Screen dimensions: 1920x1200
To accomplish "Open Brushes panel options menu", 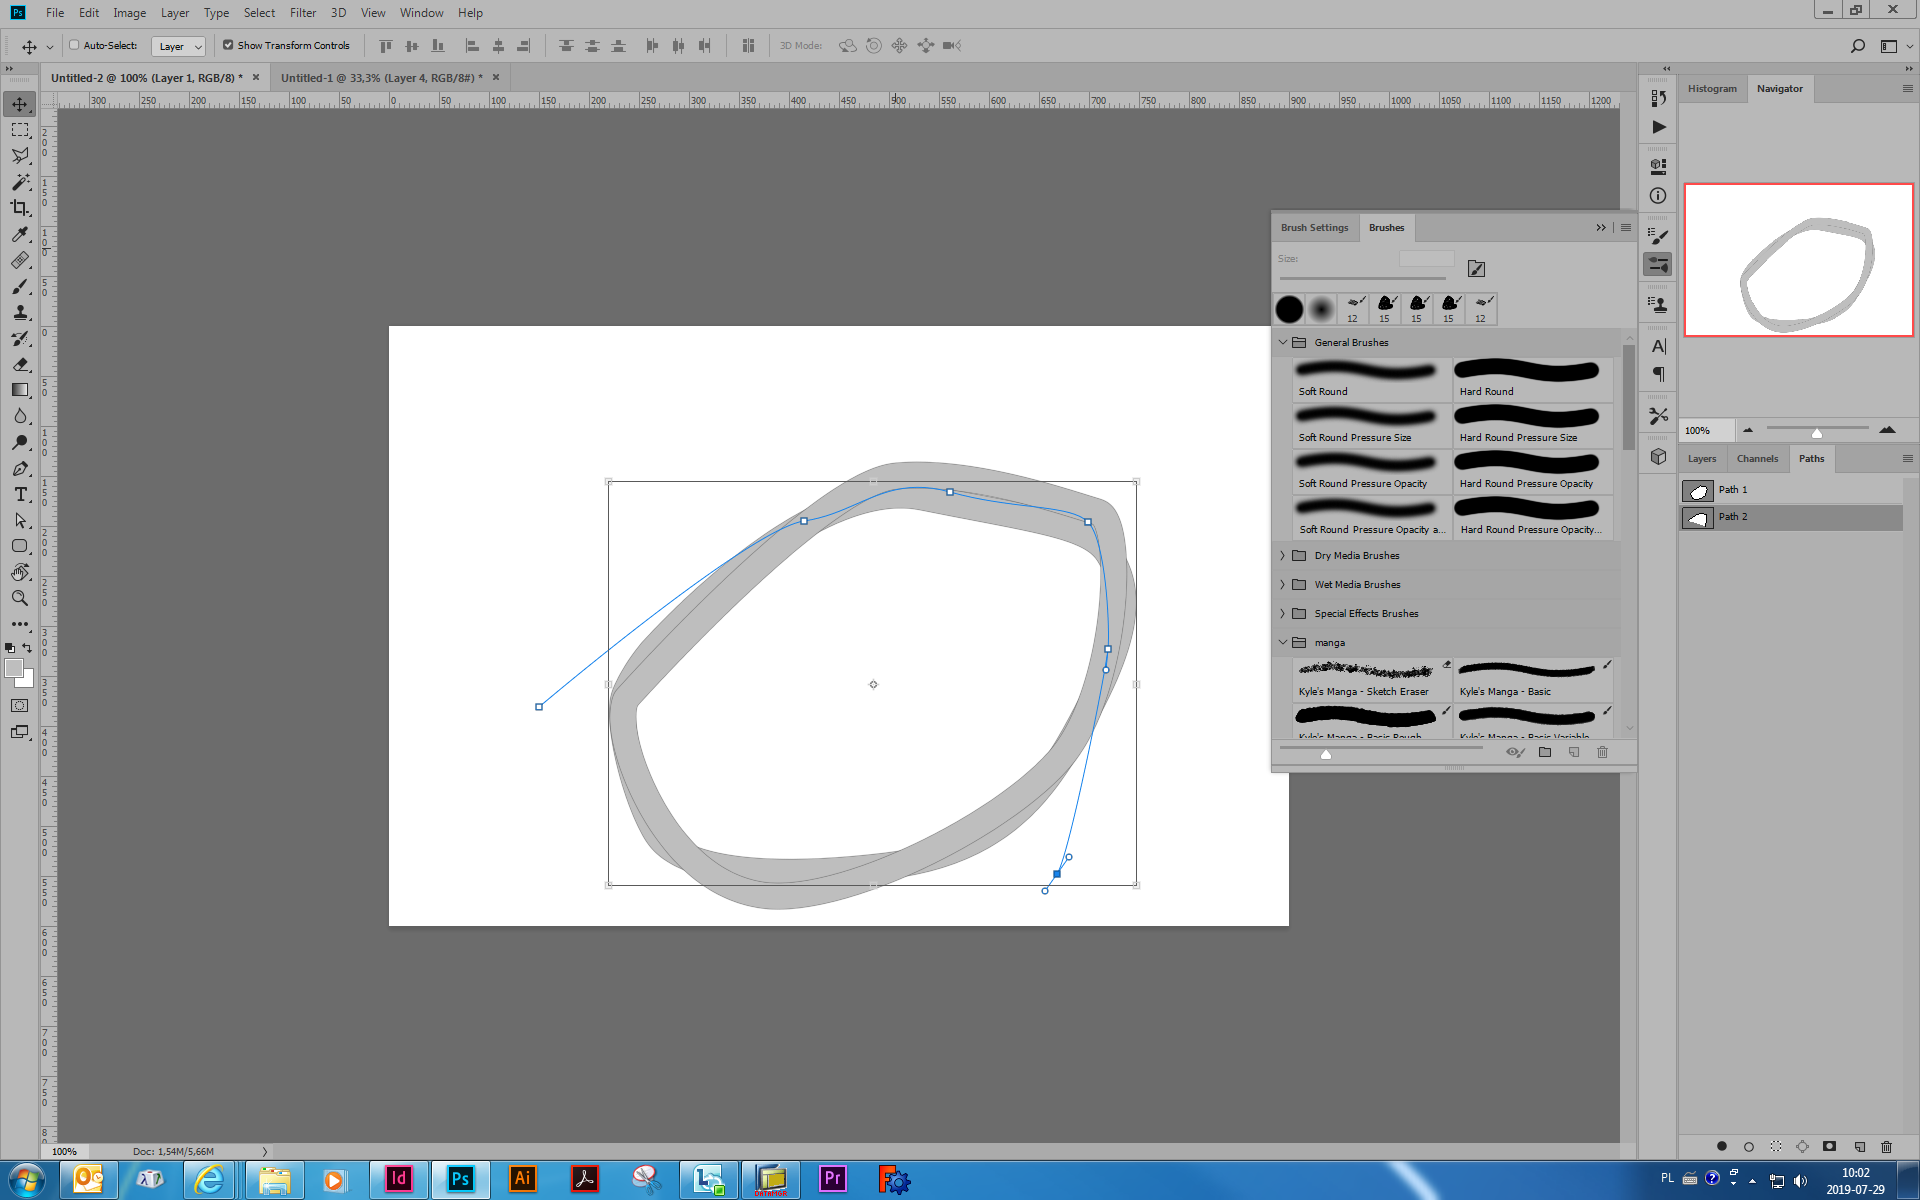I will click(x=1626, y=228).
